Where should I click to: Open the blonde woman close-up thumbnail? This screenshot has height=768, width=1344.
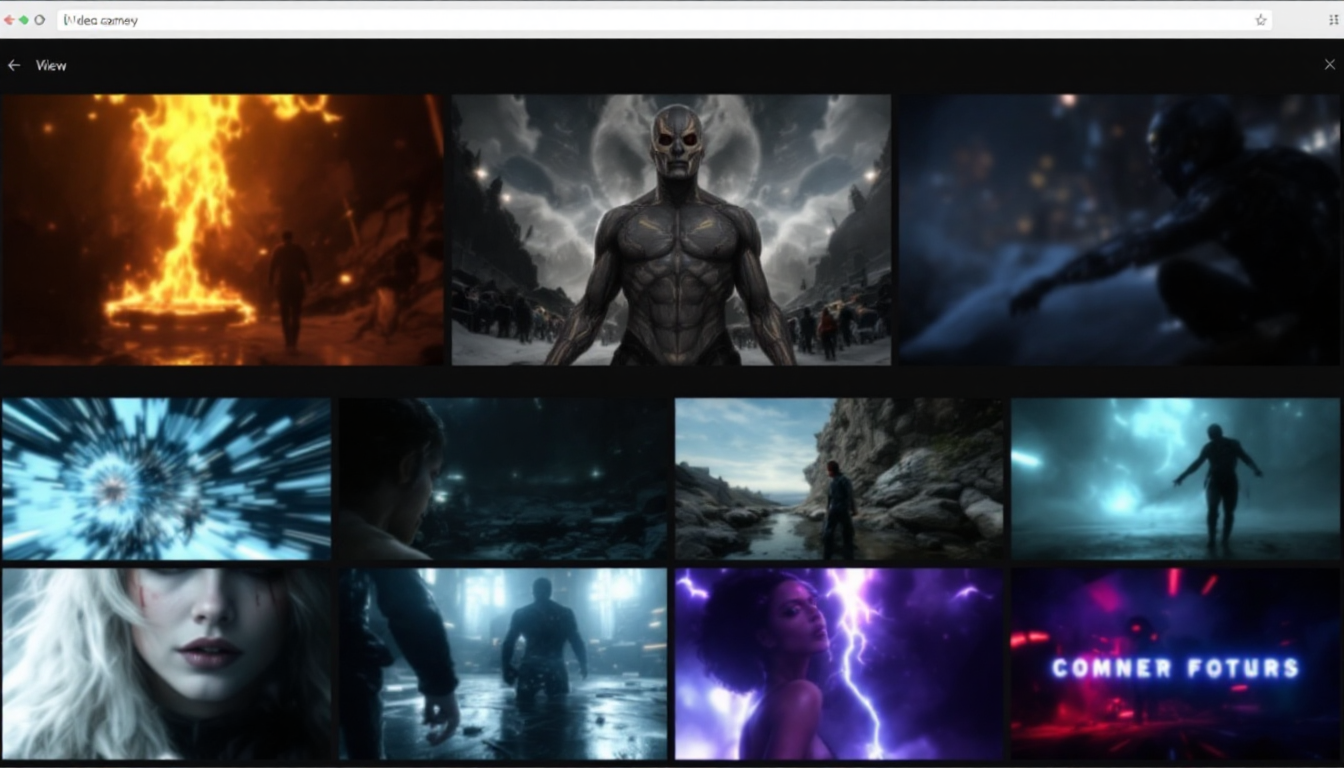tap(164, 665)
